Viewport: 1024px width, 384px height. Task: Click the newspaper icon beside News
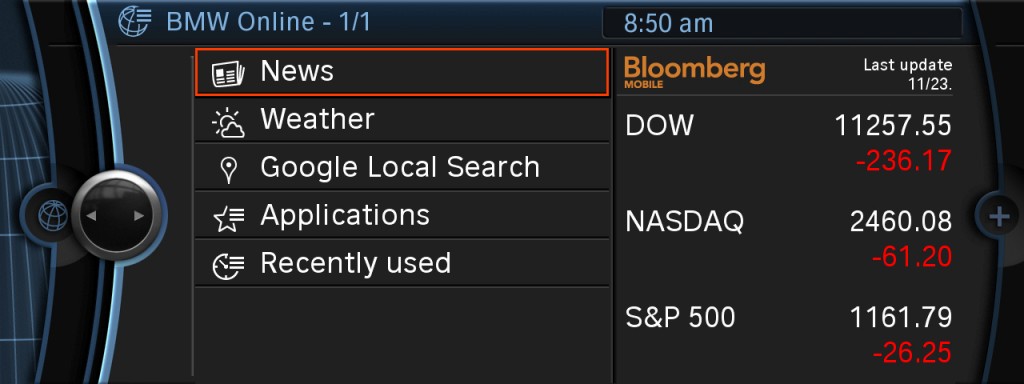click(x=228, y=74)
